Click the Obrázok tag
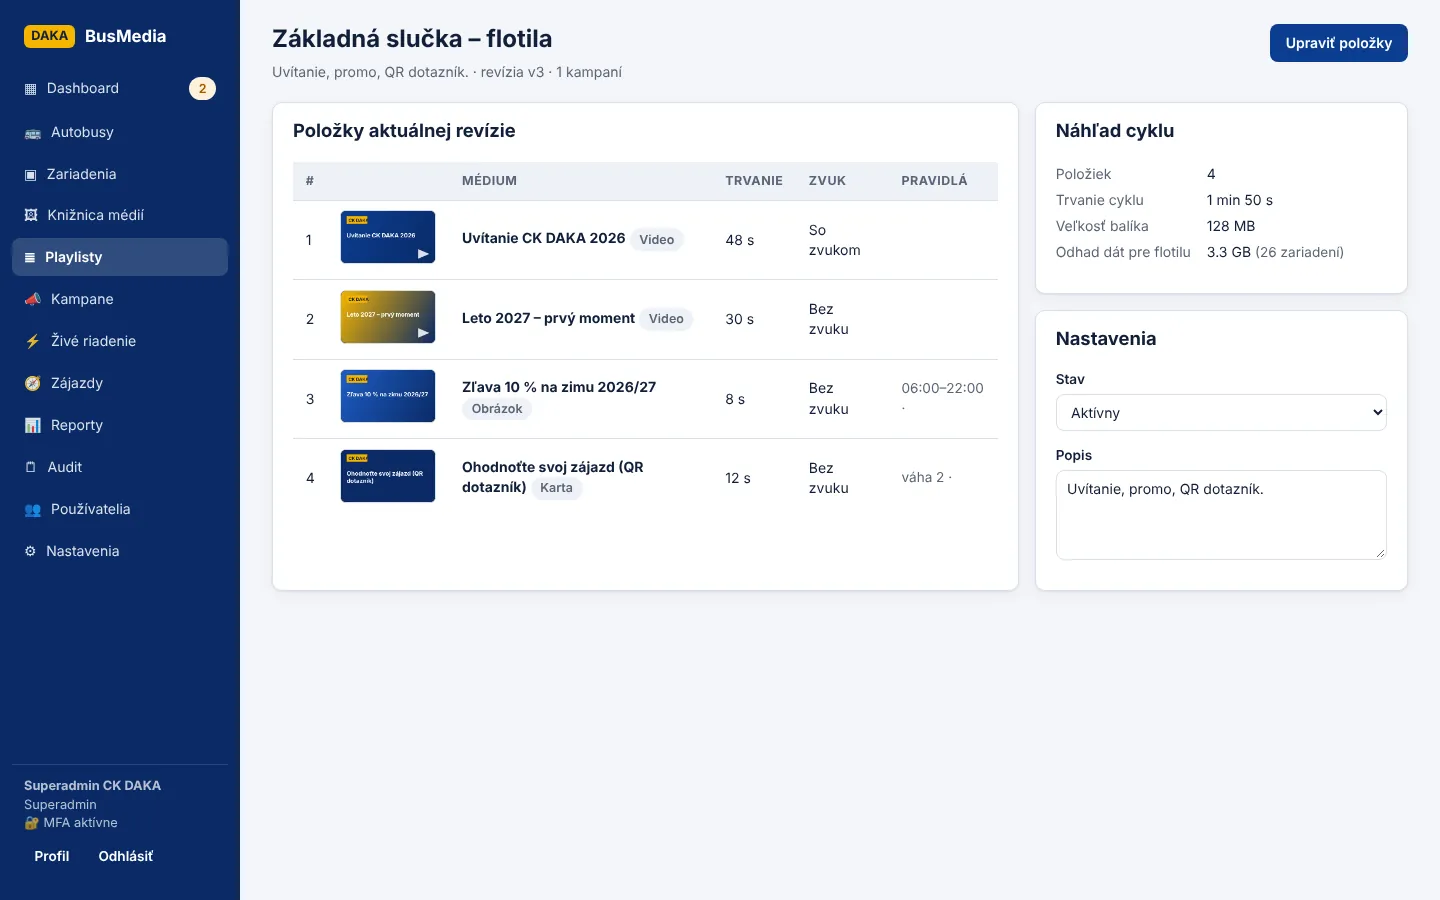The image size is (1440, 900). 497,409
